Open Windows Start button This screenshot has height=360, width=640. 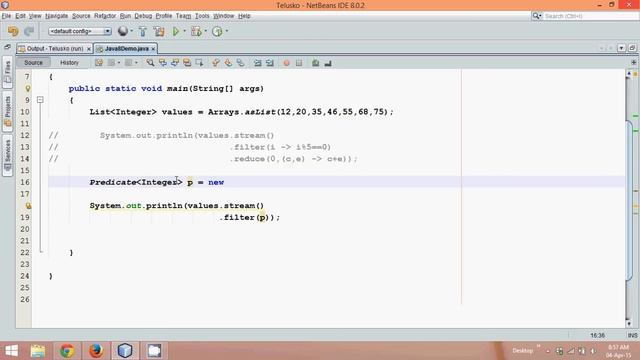(x=11, y=351)
